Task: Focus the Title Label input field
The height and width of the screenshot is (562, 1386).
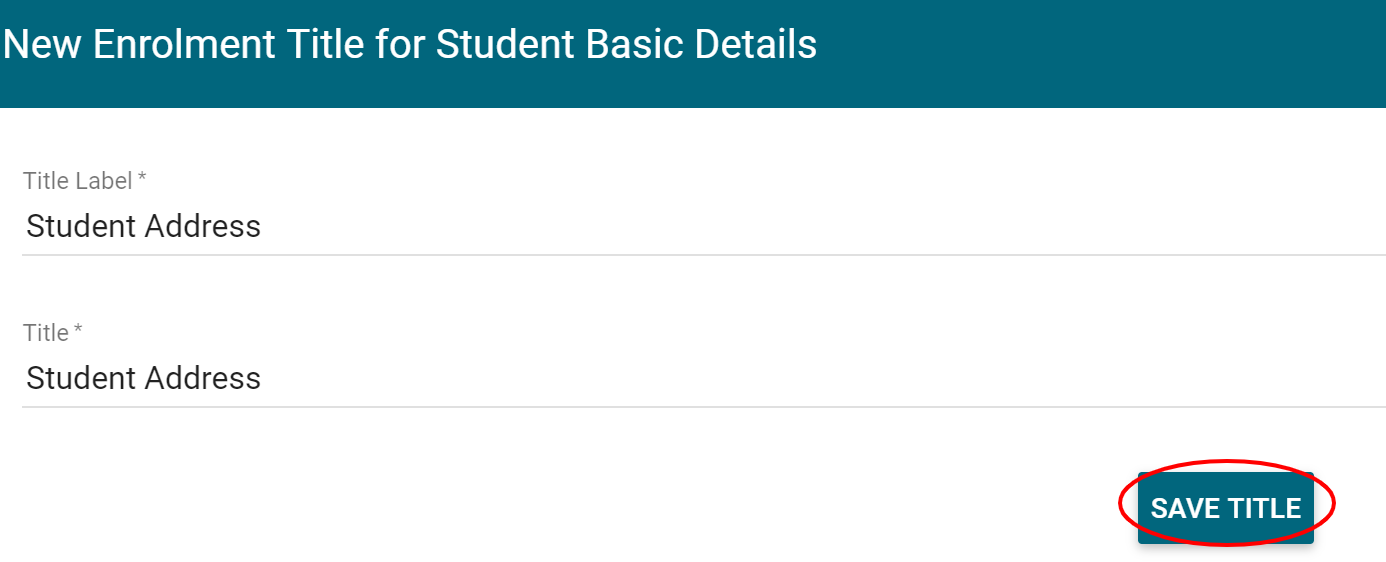Action: point(700,226)
